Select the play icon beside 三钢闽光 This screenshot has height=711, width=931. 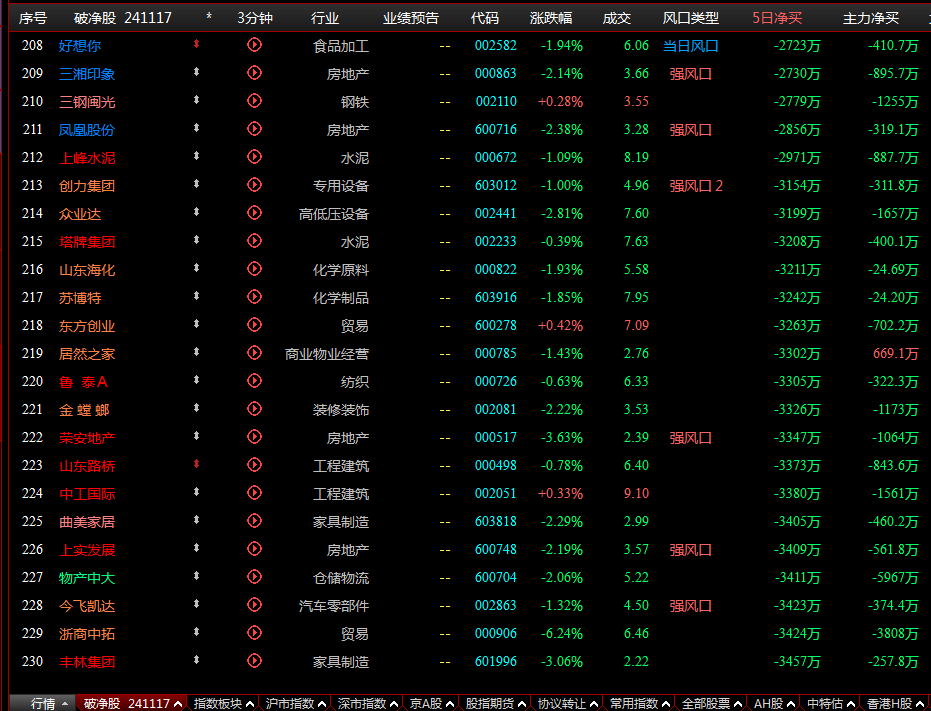pos(254,101)
